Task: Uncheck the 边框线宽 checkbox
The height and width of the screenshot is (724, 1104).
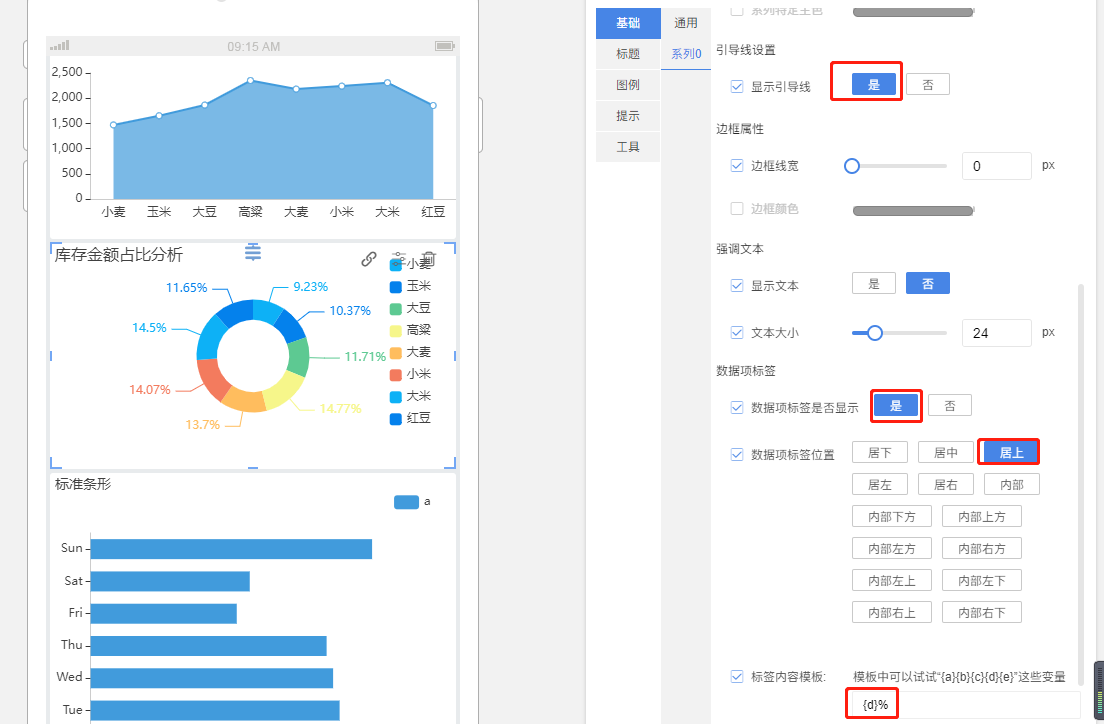Action: [x=737, y=166]
